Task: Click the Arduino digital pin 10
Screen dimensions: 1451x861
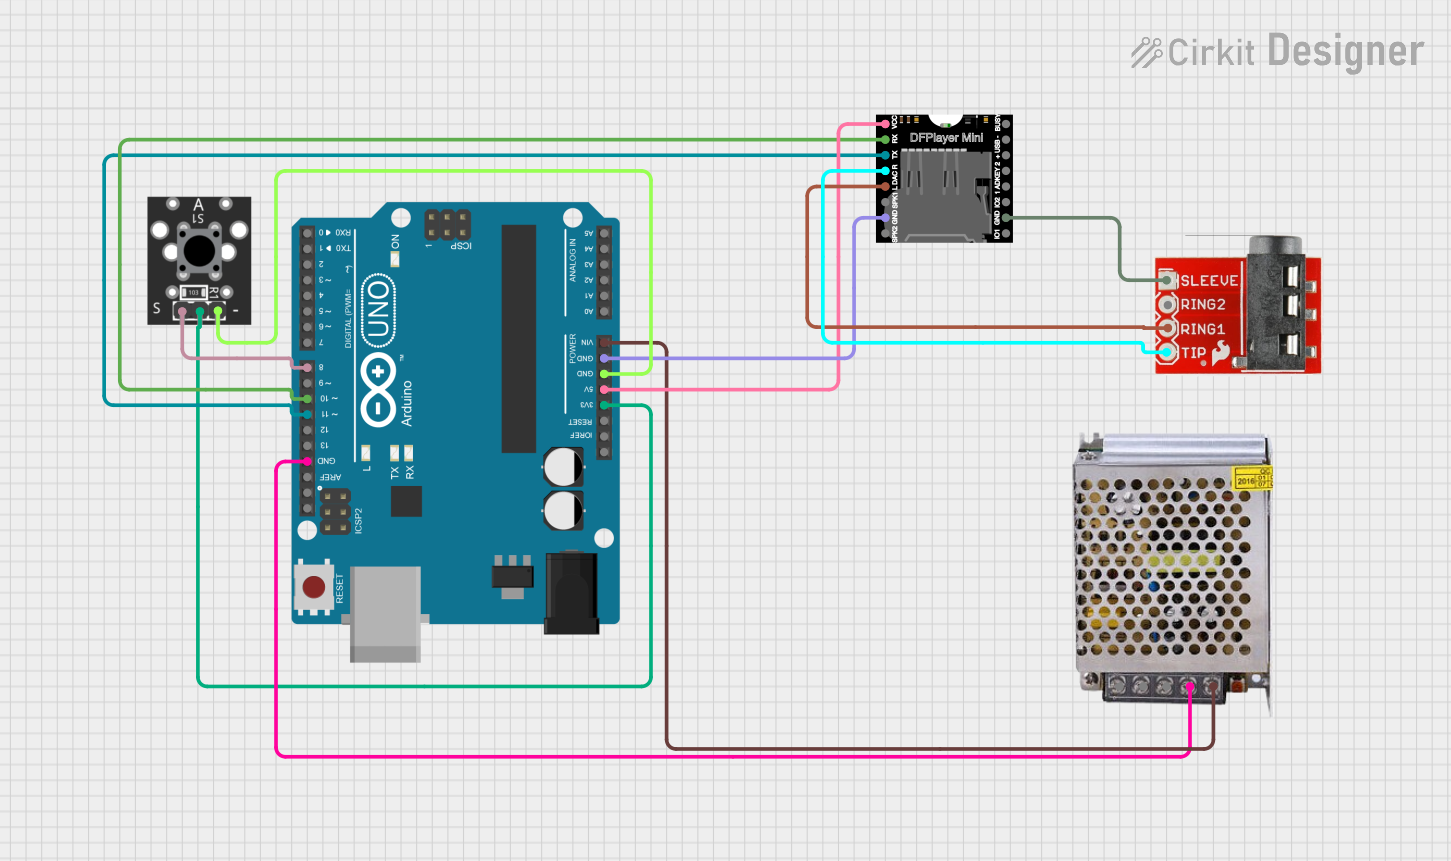Action: tap(308, 398)
